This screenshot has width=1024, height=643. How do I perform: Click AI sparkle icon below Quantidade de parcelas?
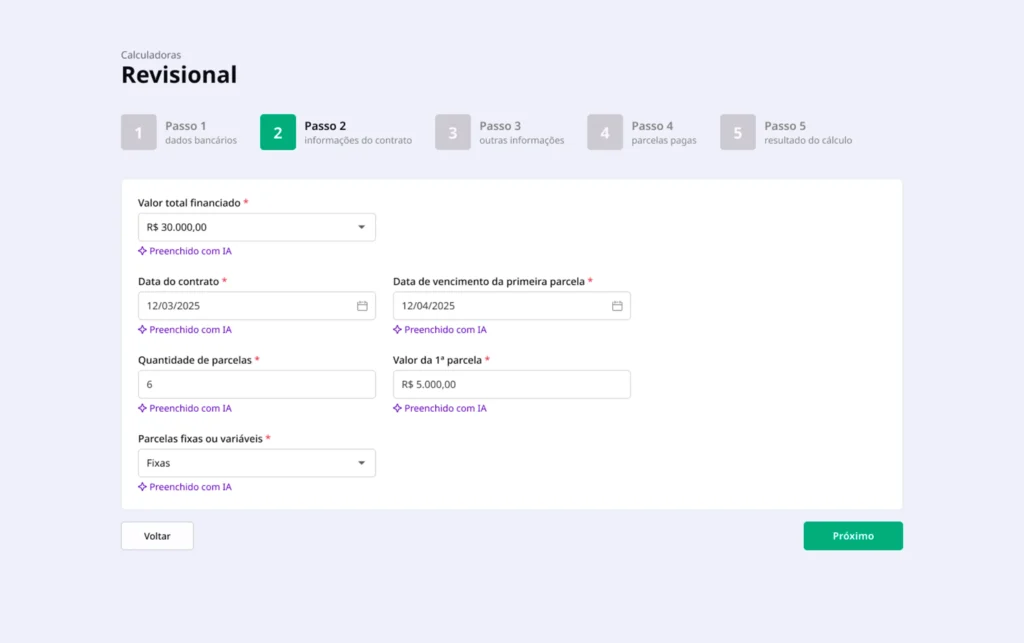(143, 408)
